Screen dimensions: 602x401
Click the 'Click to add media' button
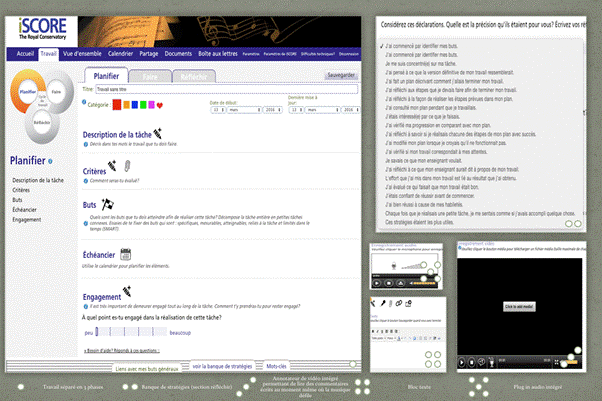coord(519,307)
